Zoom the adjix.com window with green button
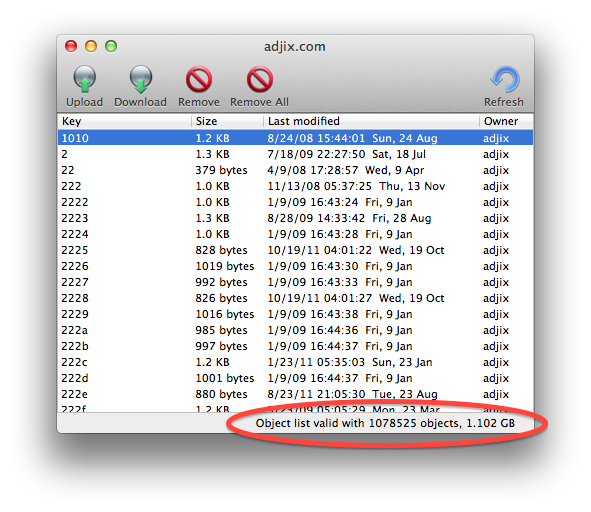This screenshot has height=512, width=591. (x=111, y=46)
